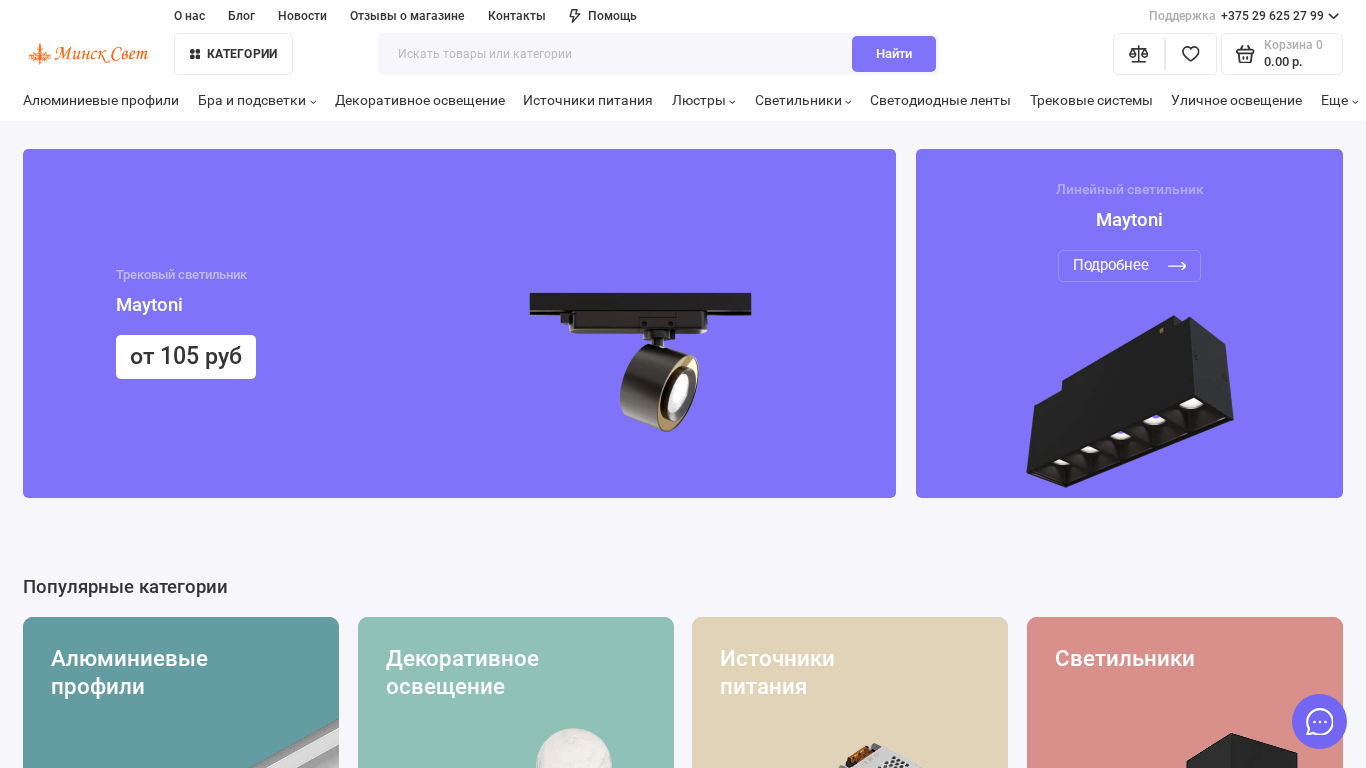Click the Подробнее button
1366x768 pixels.
click(1129, 266)
